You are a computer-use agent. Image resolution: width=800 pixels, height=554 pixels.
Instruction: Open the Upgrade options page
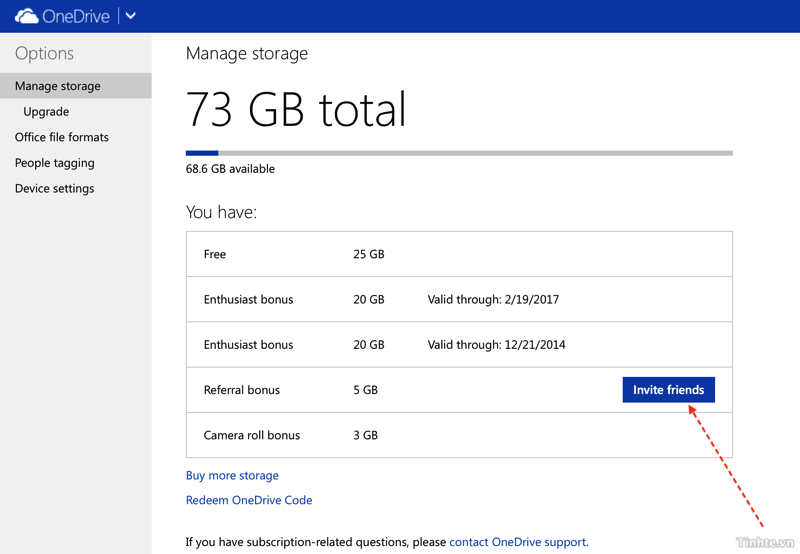point(46,112)
